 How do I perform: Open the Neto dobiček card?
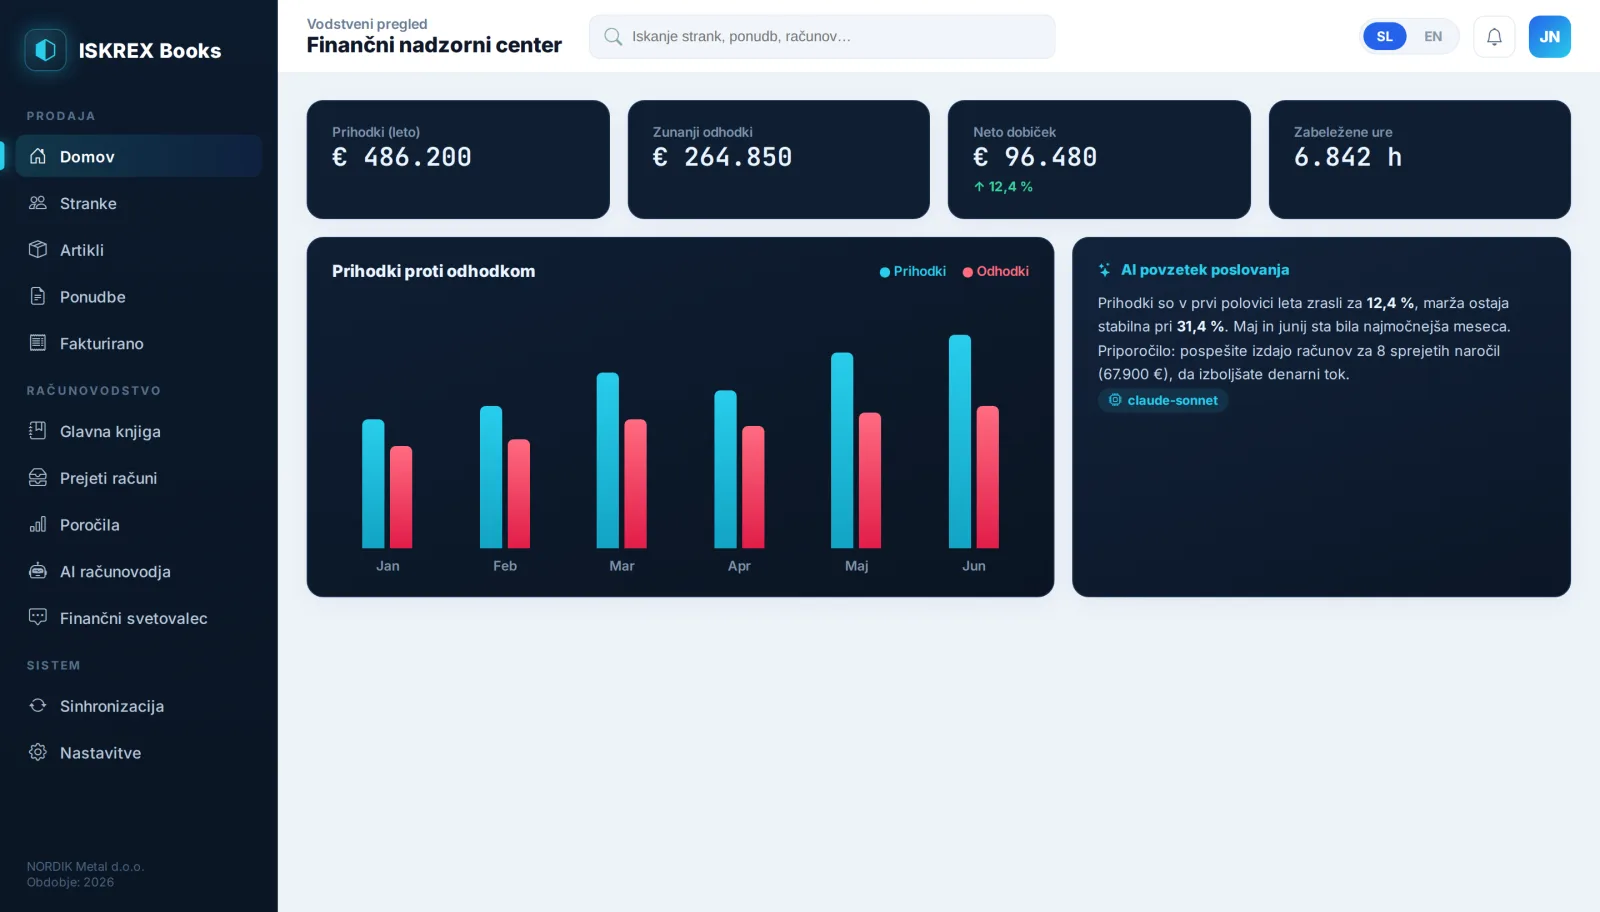[x=1099, y=159]
